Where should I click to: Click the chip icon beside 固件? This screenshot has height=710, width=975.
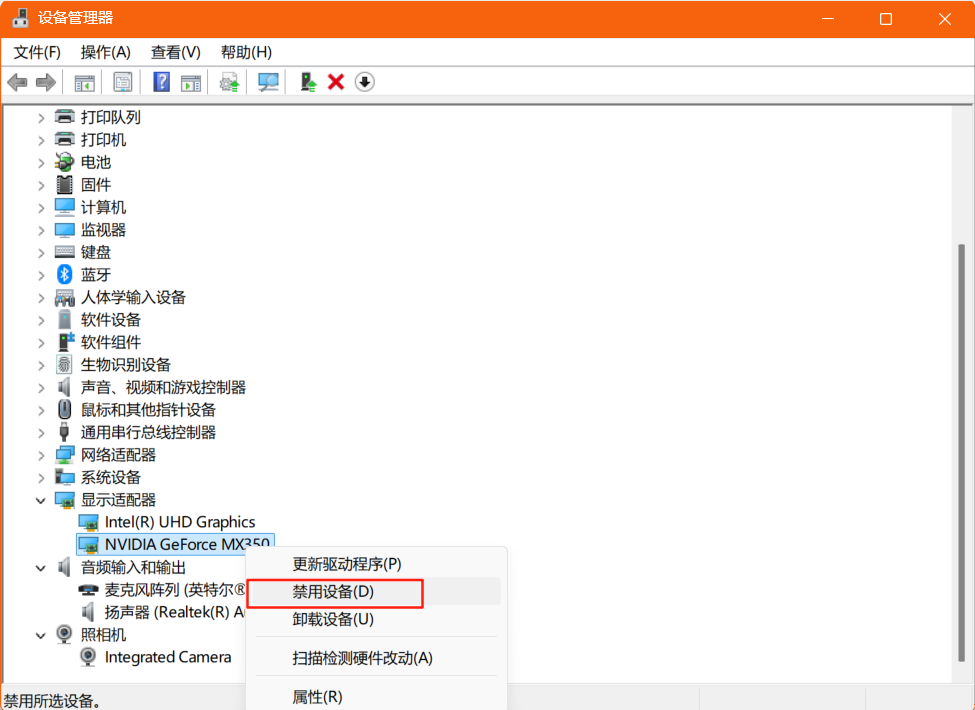(x=64, y=185)
